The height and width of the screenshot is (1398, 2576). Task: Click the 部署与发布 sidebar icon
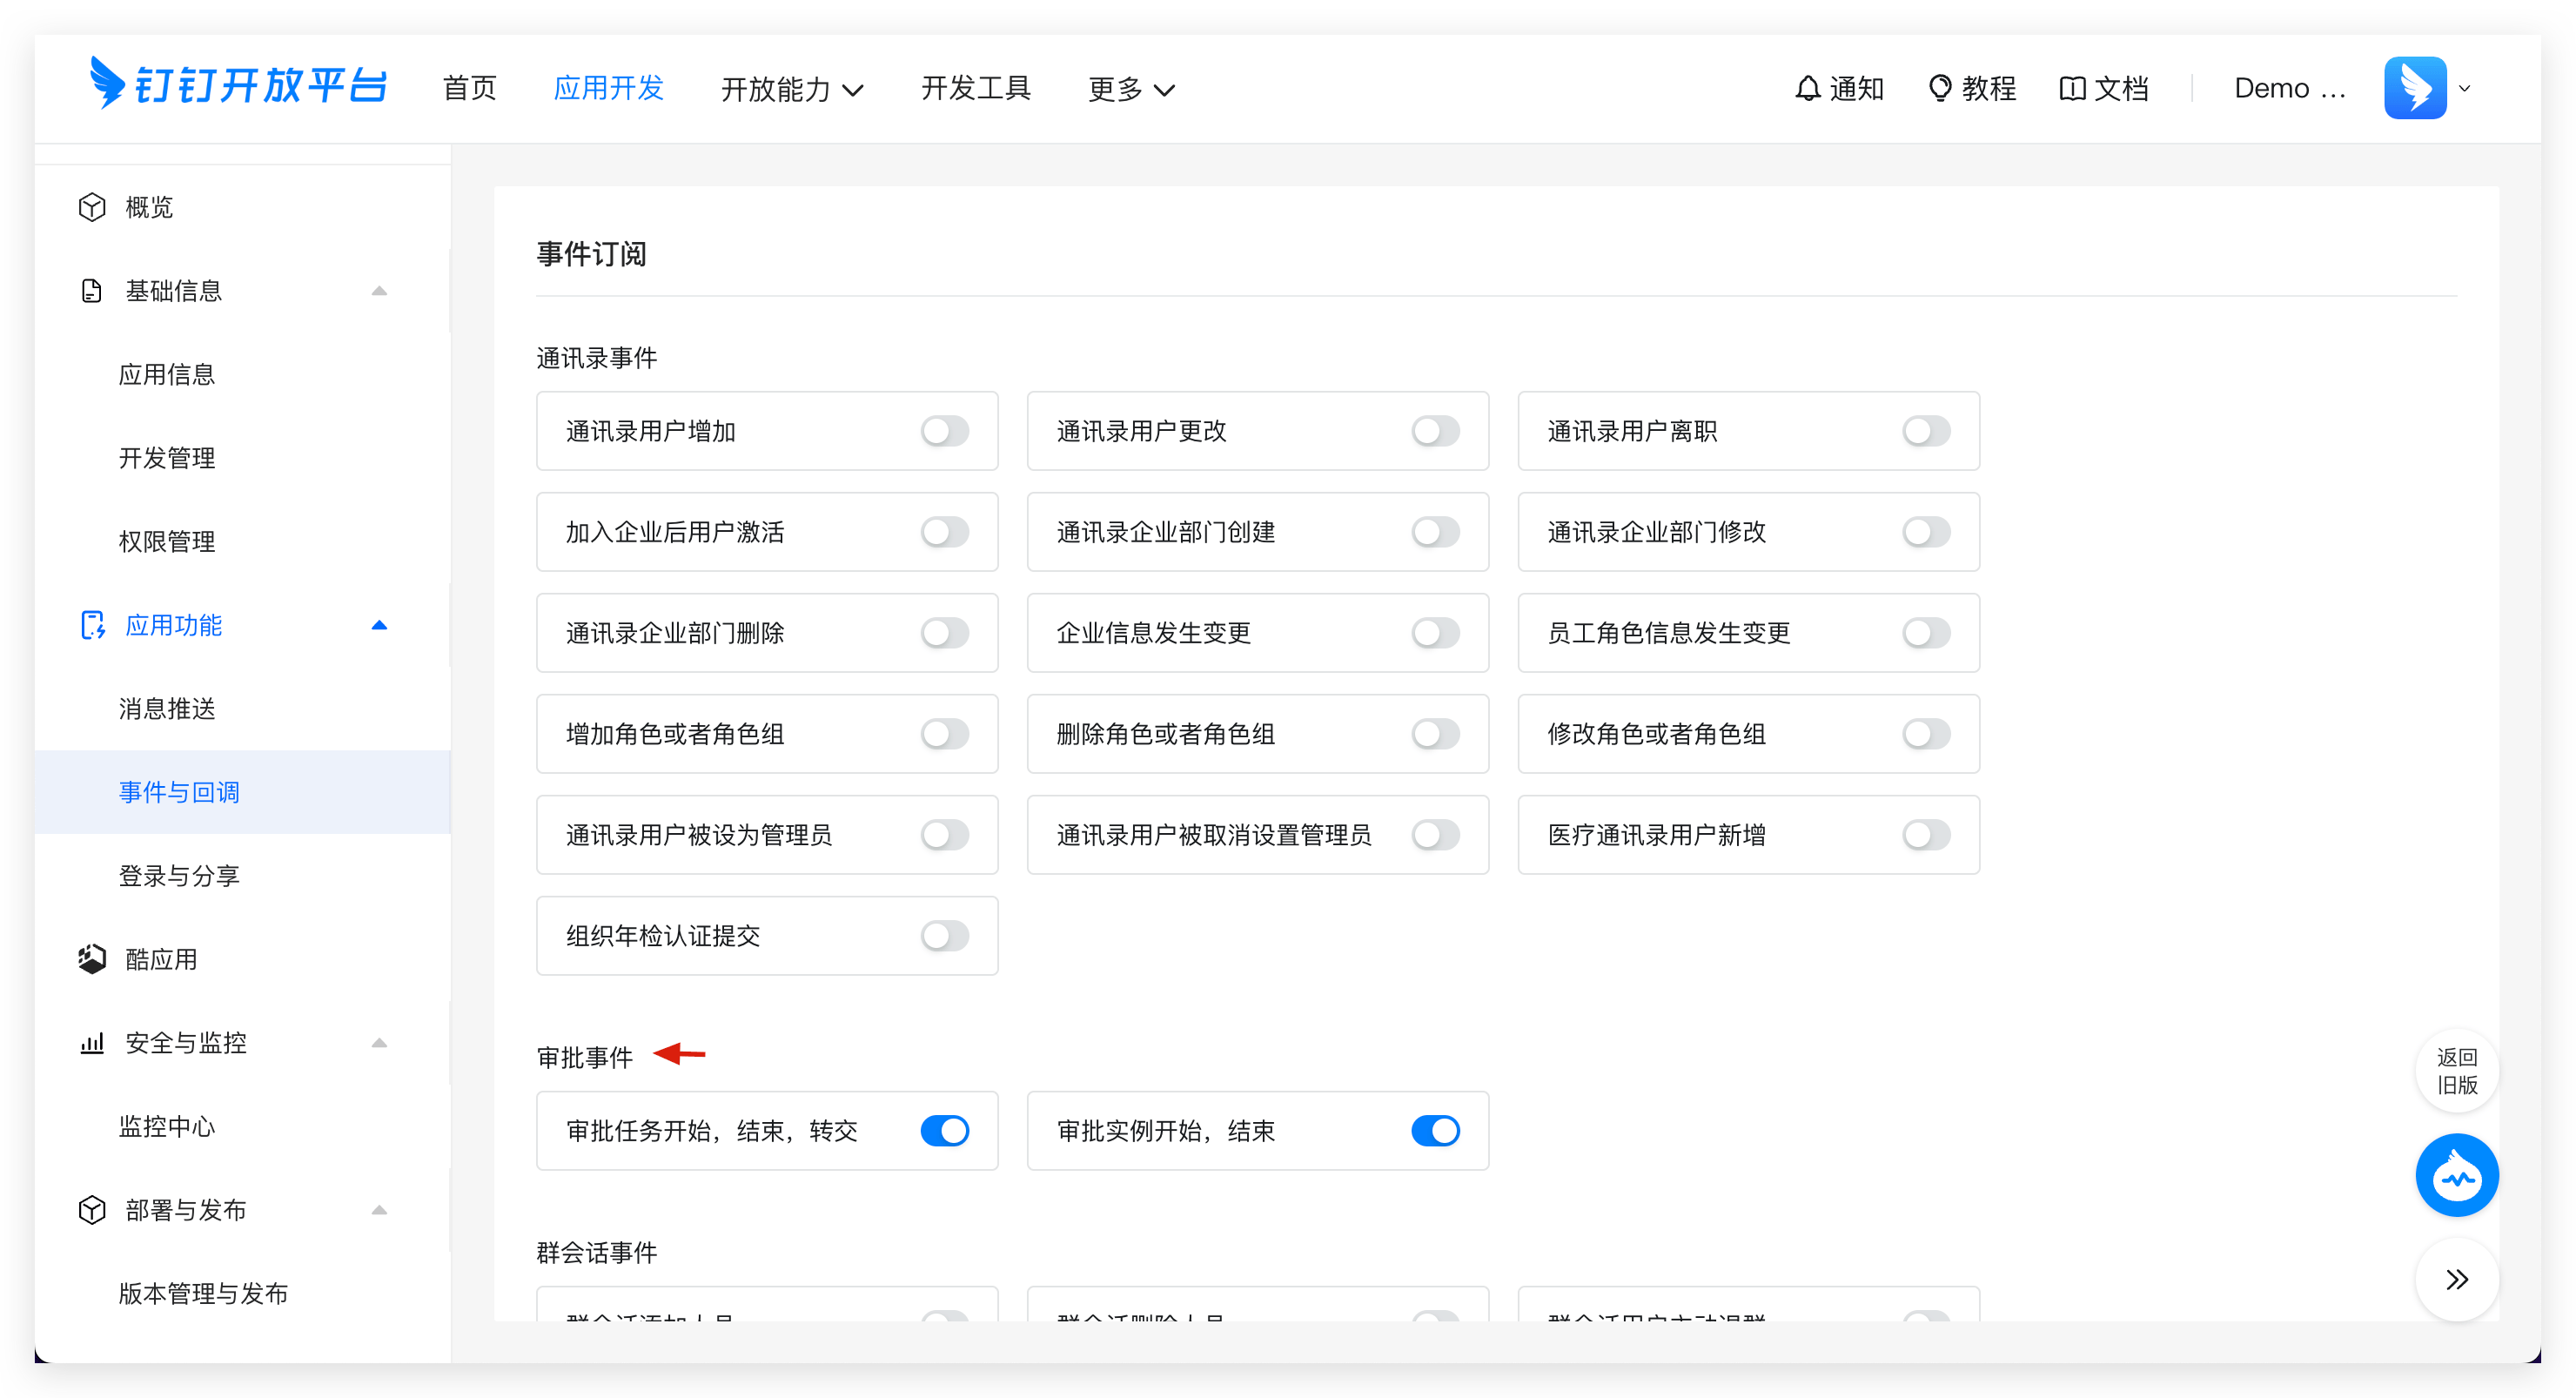91,1209
